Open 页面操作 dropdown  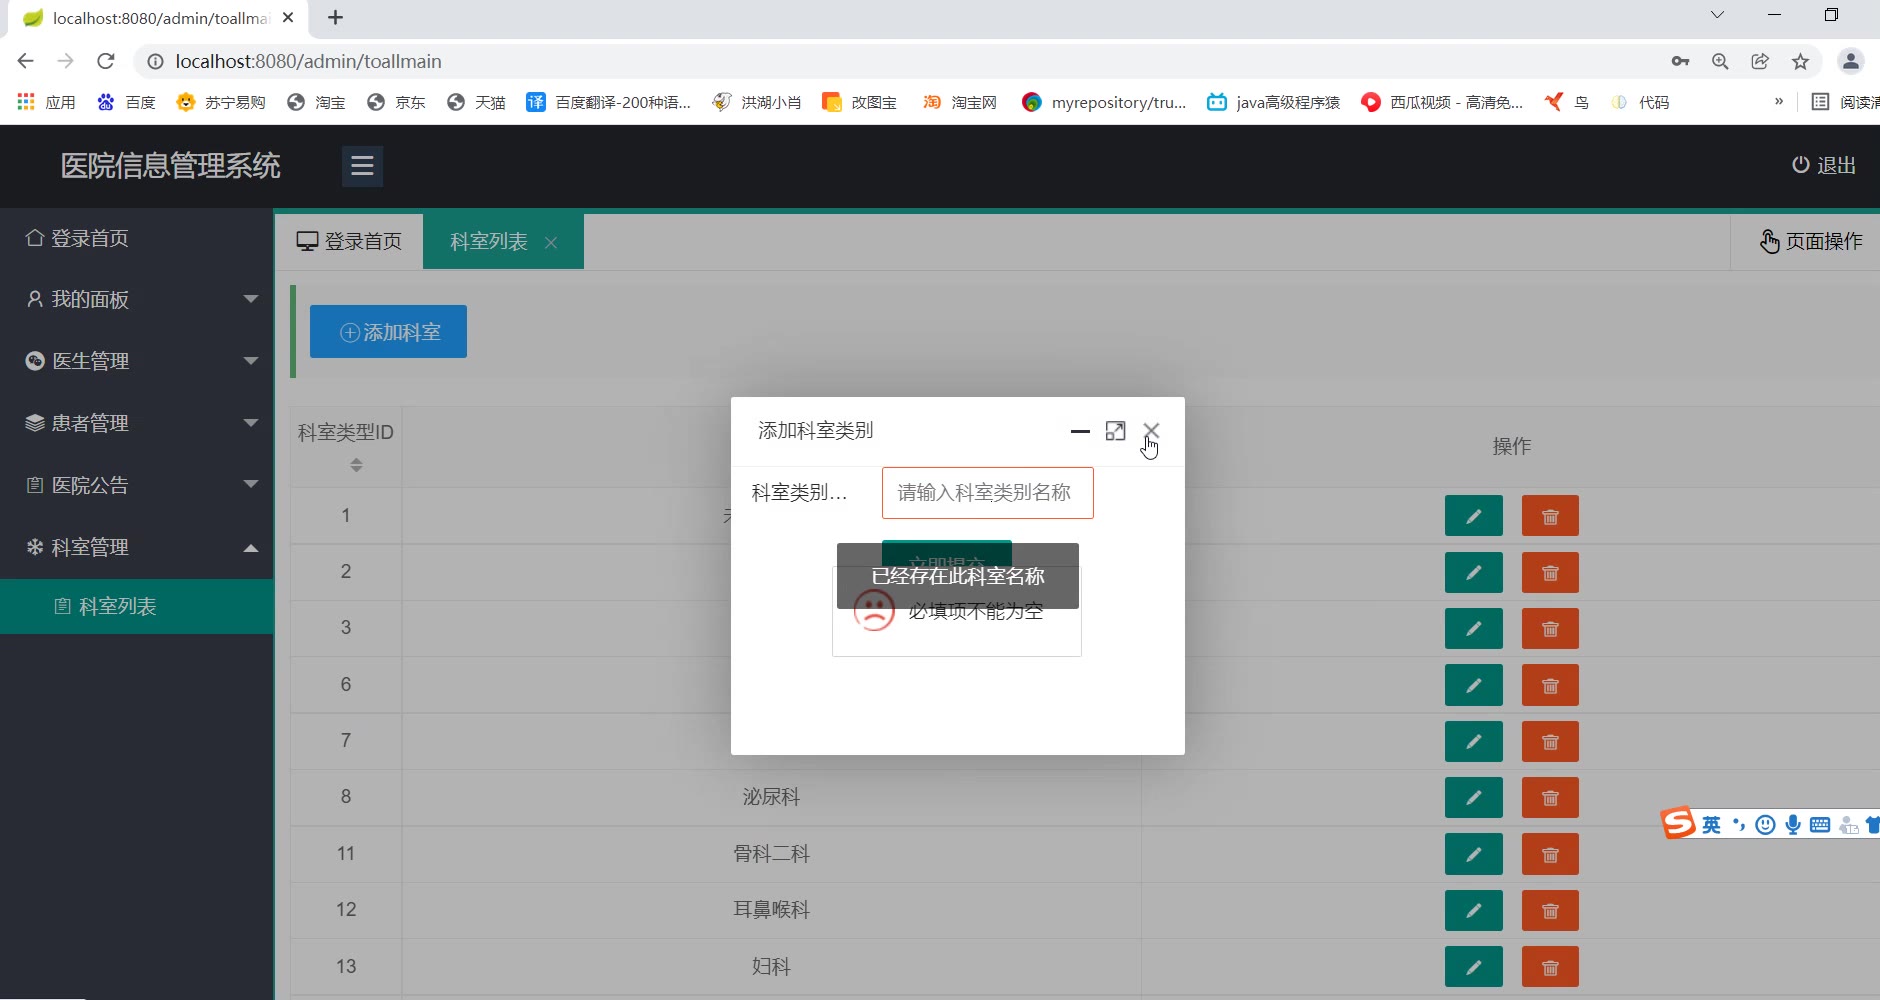click(x=1811, y=241)
